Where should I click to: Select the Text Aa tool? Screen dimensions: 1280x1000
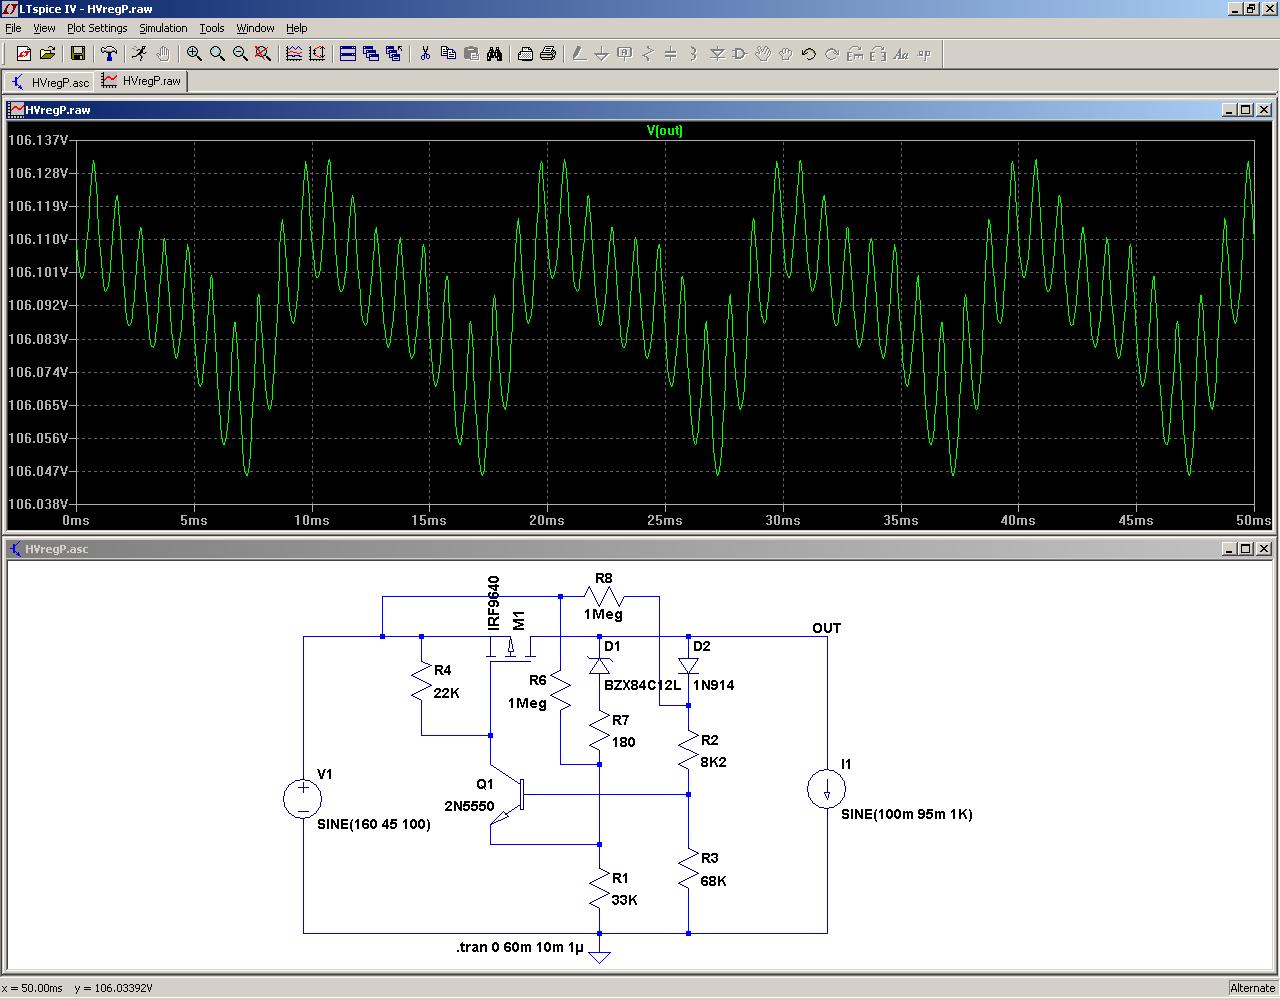[901, 54]
